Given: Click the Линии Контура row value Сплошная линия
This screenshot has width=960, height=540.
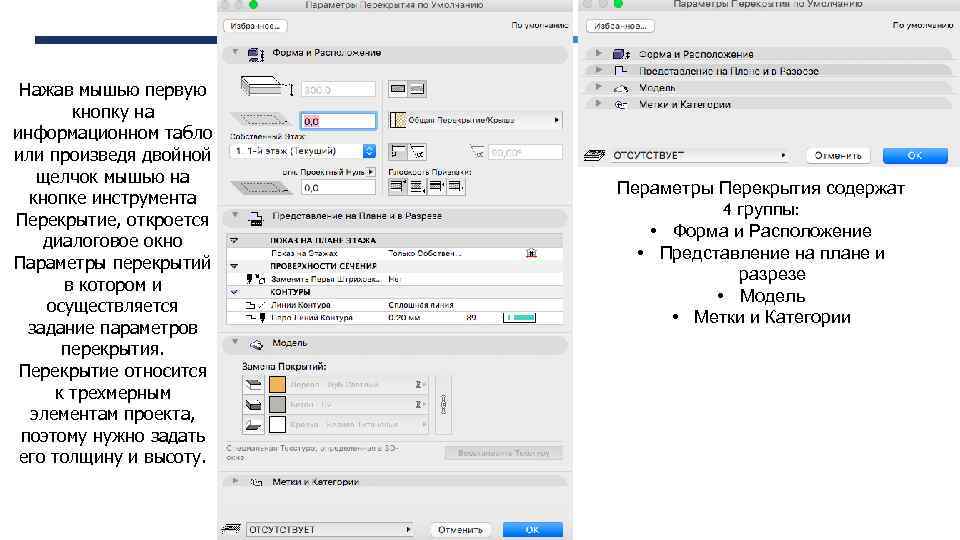Looking at the screenshot, I should pos(421,305).
